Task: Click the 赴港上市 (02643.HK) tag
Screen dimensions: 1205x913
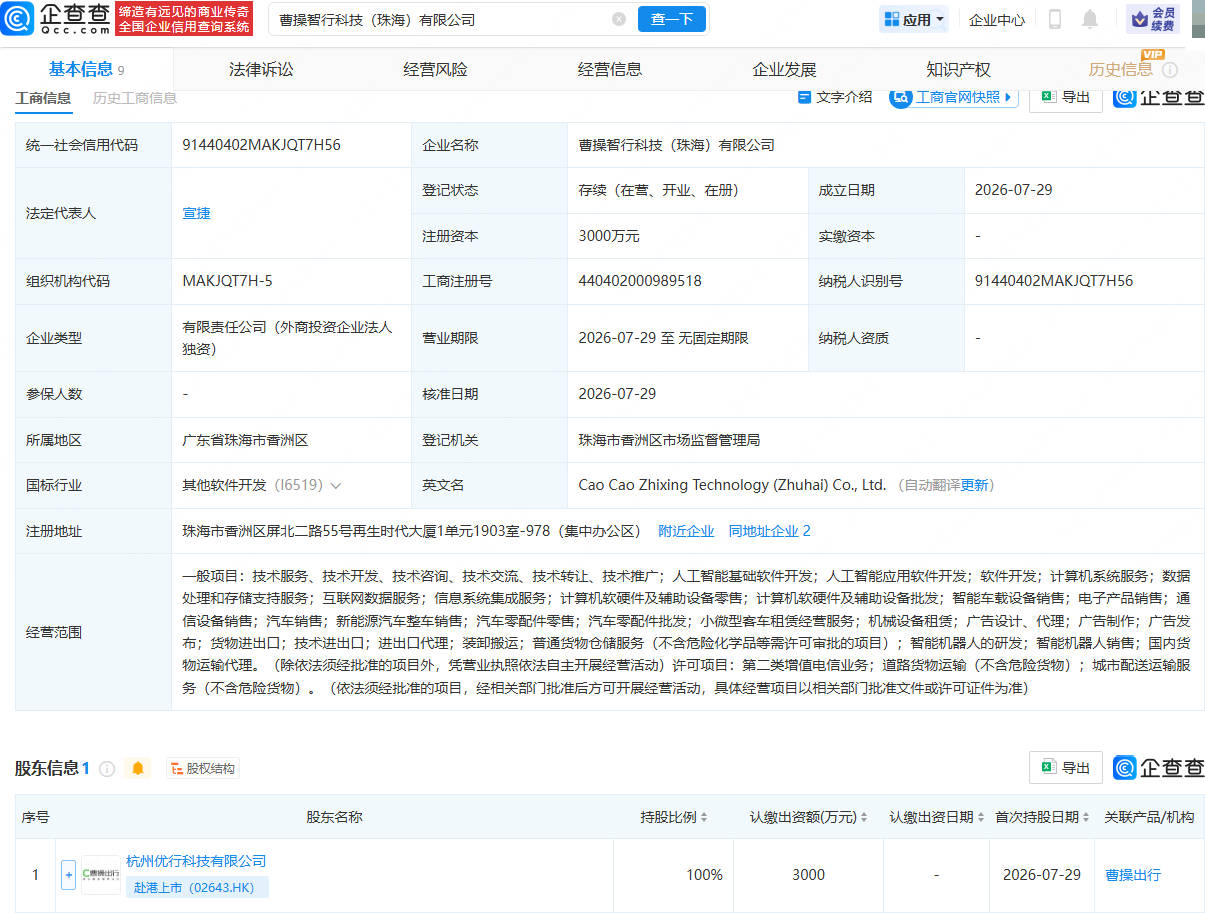Action: click(x=198, y=887)
